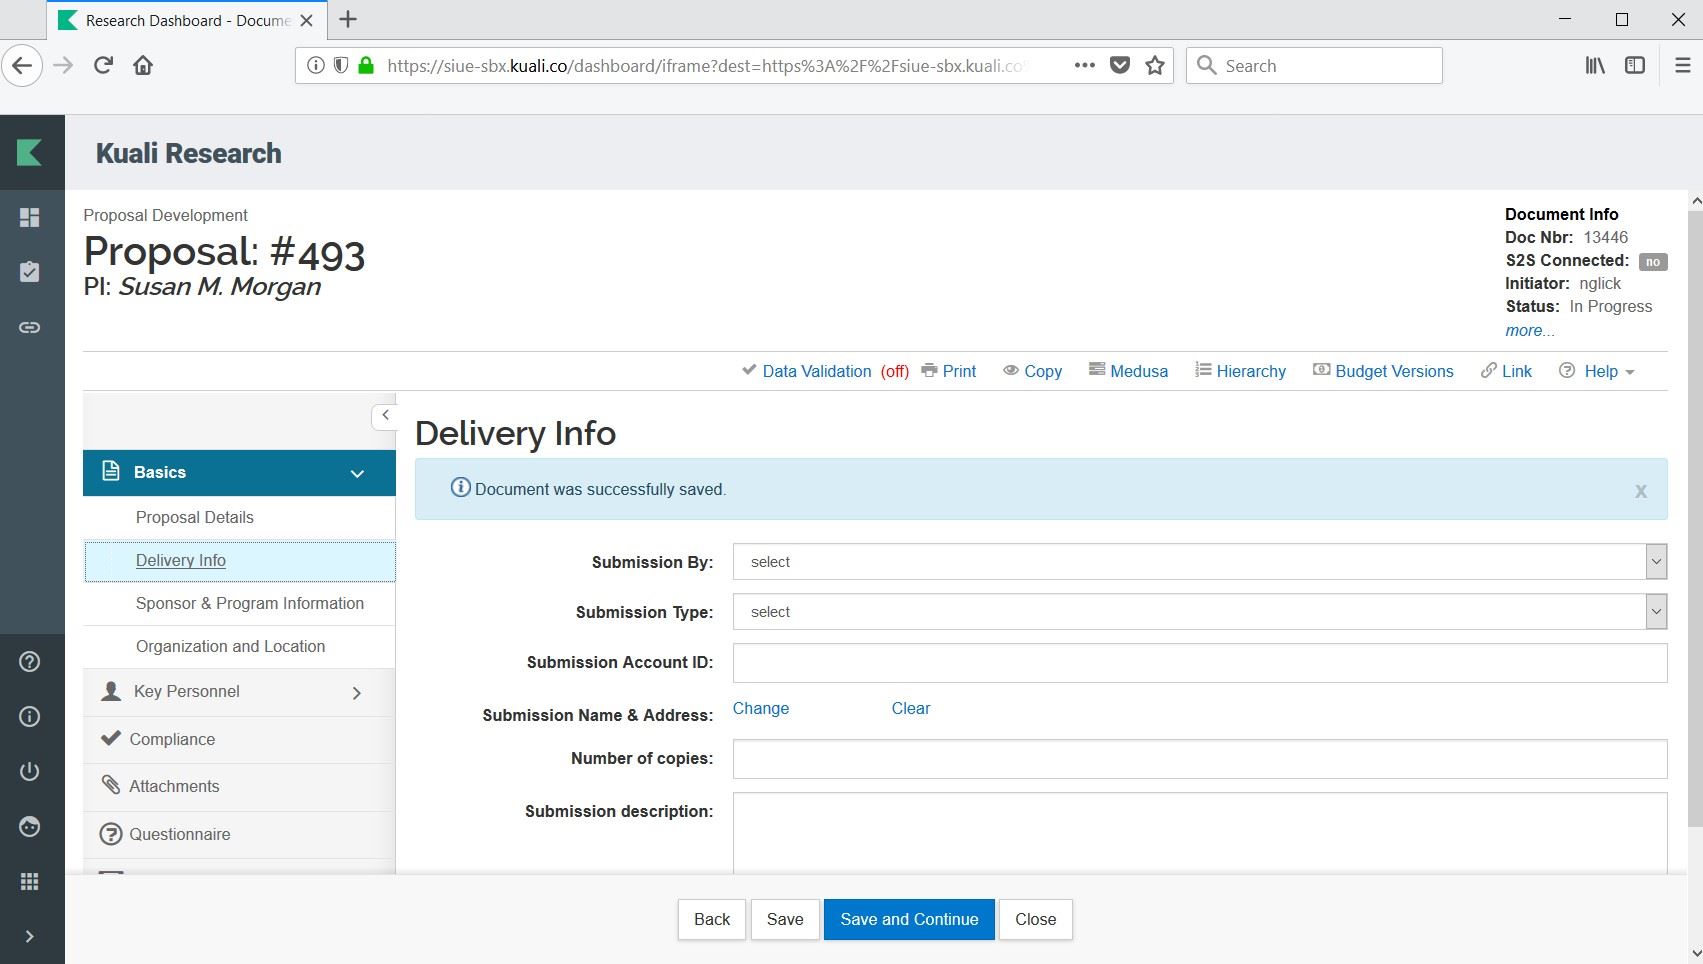The image size is (1703, 964).
Task: Click the clipboard tasks icon in sidebar
Action: click(x=30, y=272)
